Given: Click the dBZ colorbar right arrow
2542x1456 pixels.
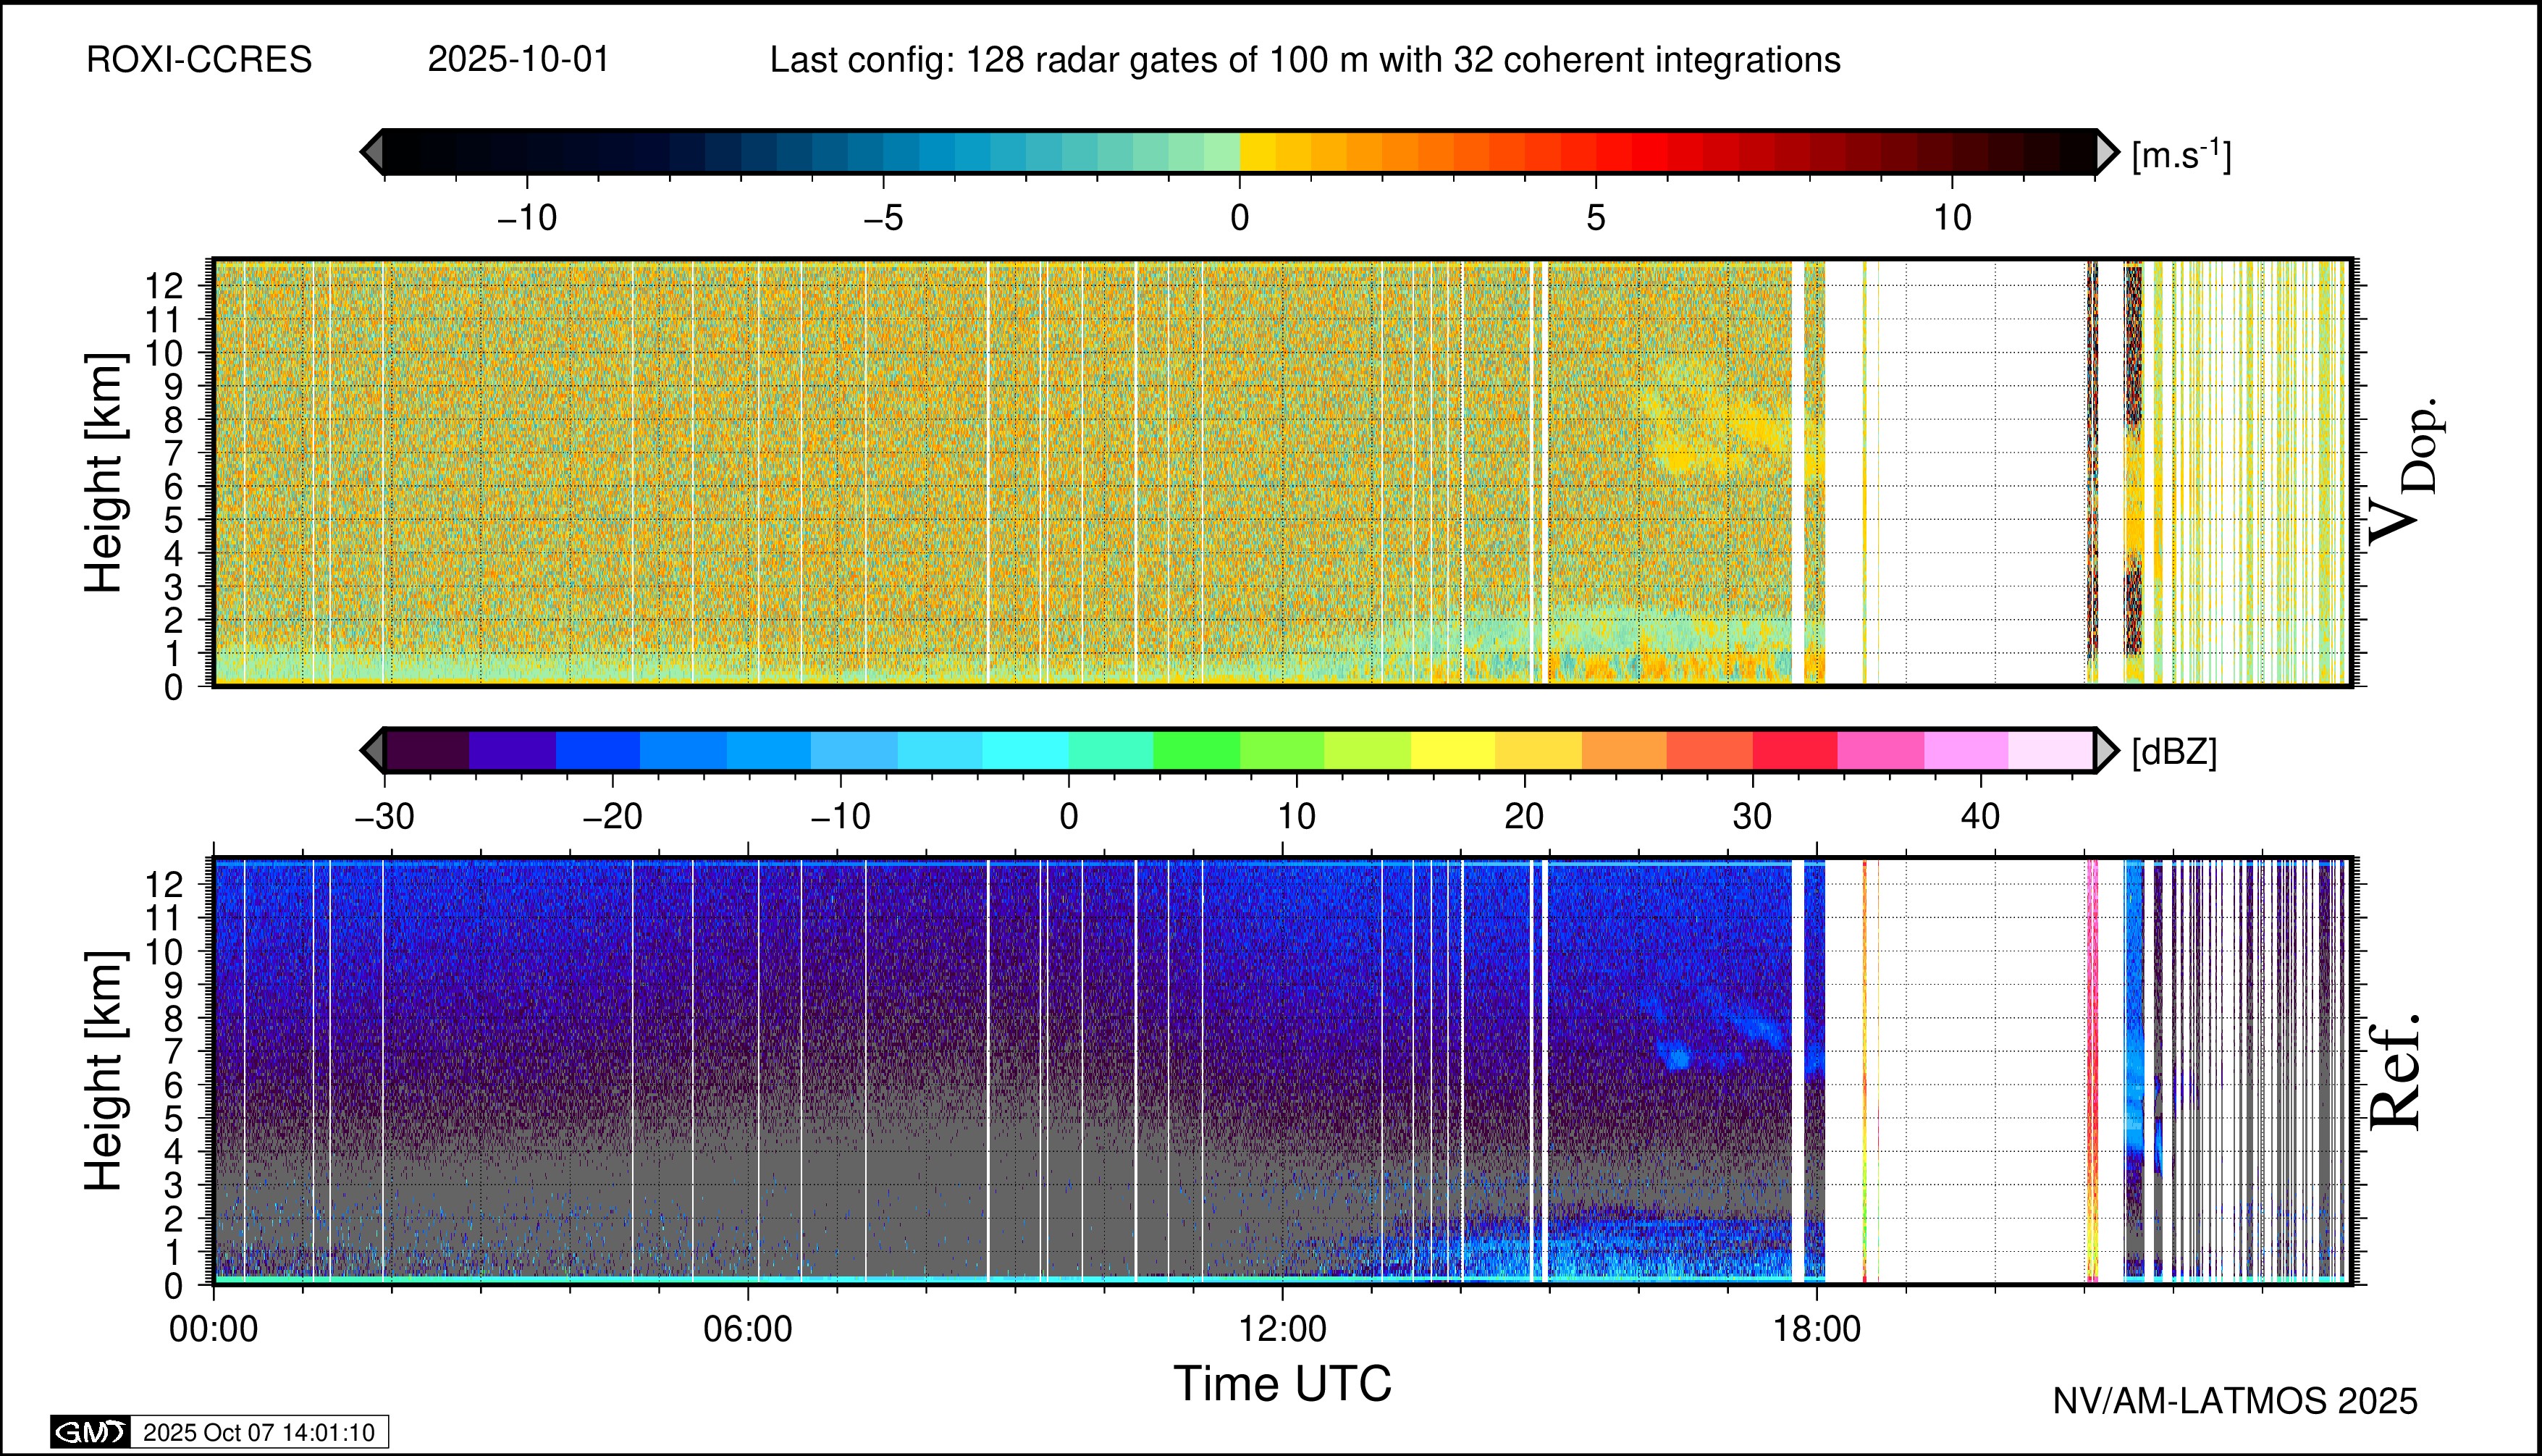Looking at the screenshot, I should 2106,750.
